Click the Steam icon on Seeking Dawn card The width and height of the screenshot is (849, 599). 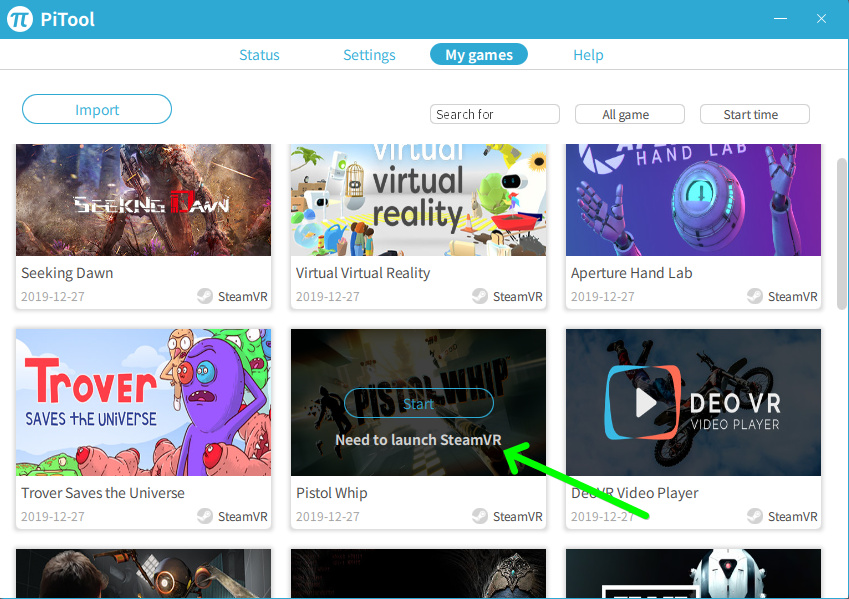pyautogui.click(x=205, y=296)
